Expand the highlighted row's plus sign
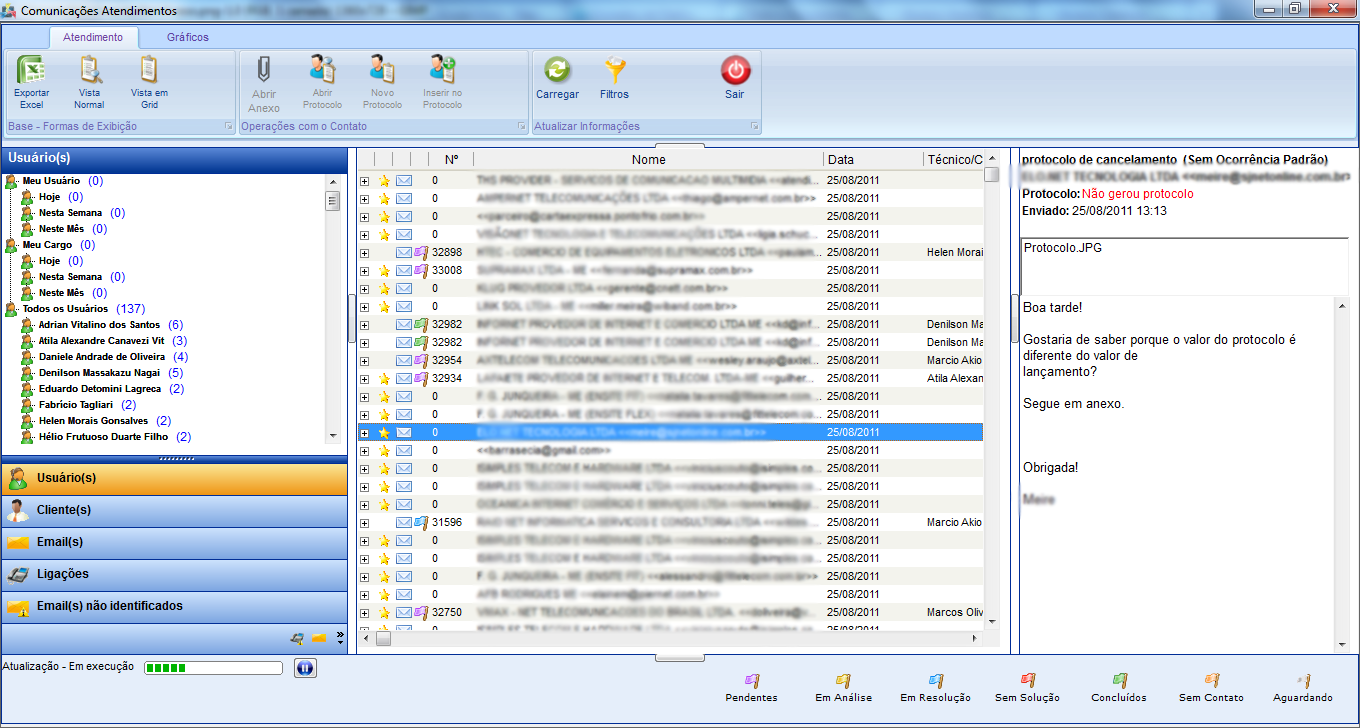This screenshot has width=1360, height=728. pos(365,433)
